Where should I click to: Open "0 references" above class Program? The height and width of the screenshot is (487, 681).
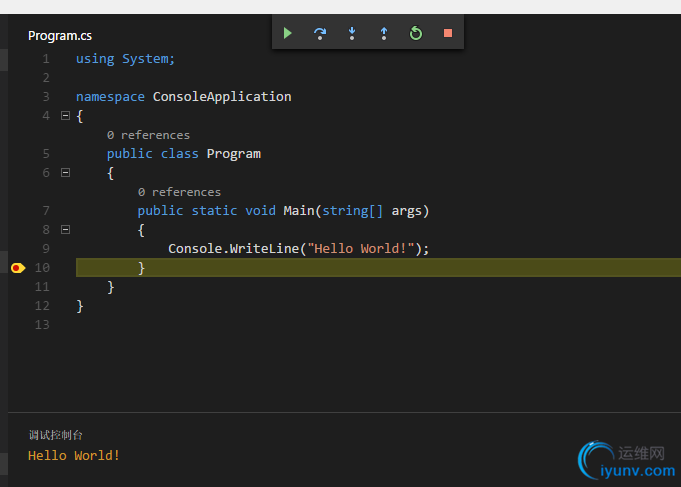click(x=148, y=135)
